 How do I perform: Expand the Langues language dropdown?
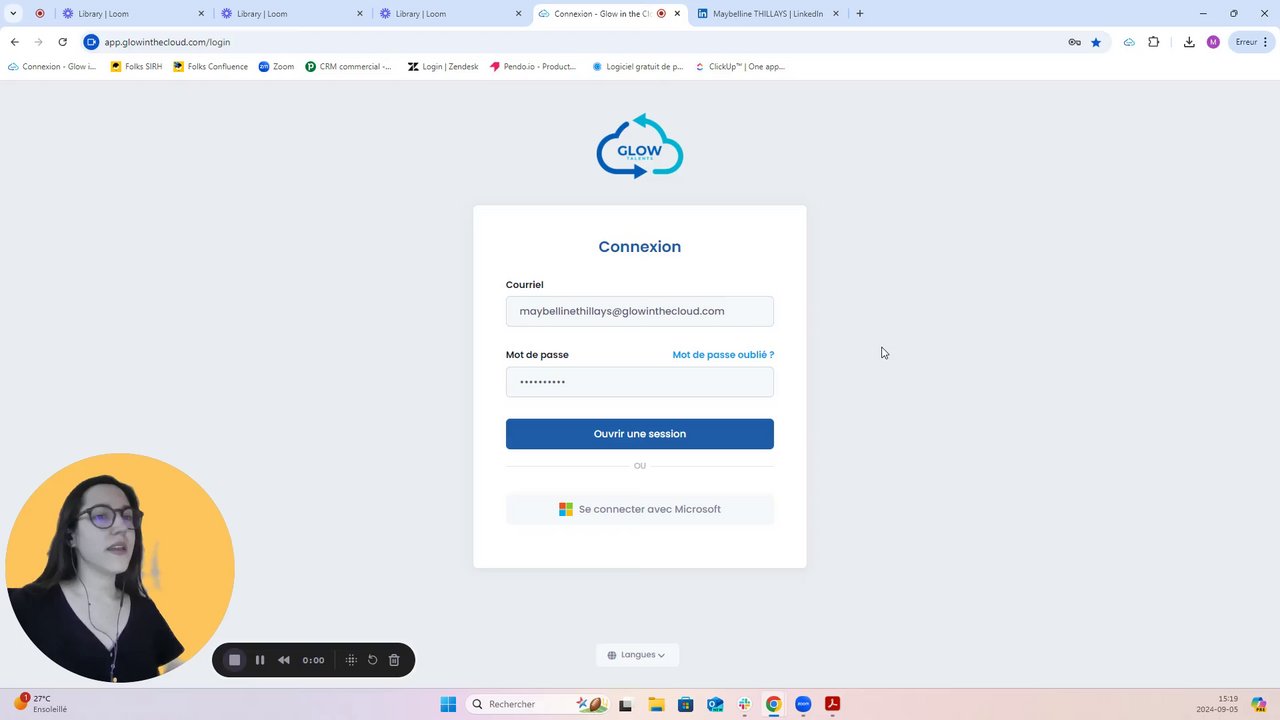(x=638, y=655)
